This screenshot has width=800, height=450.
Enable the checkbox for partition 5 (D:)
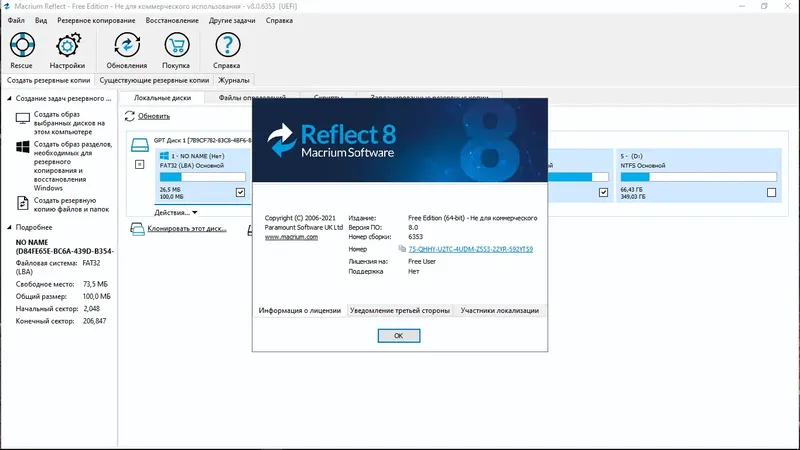[x=771, y=192]
